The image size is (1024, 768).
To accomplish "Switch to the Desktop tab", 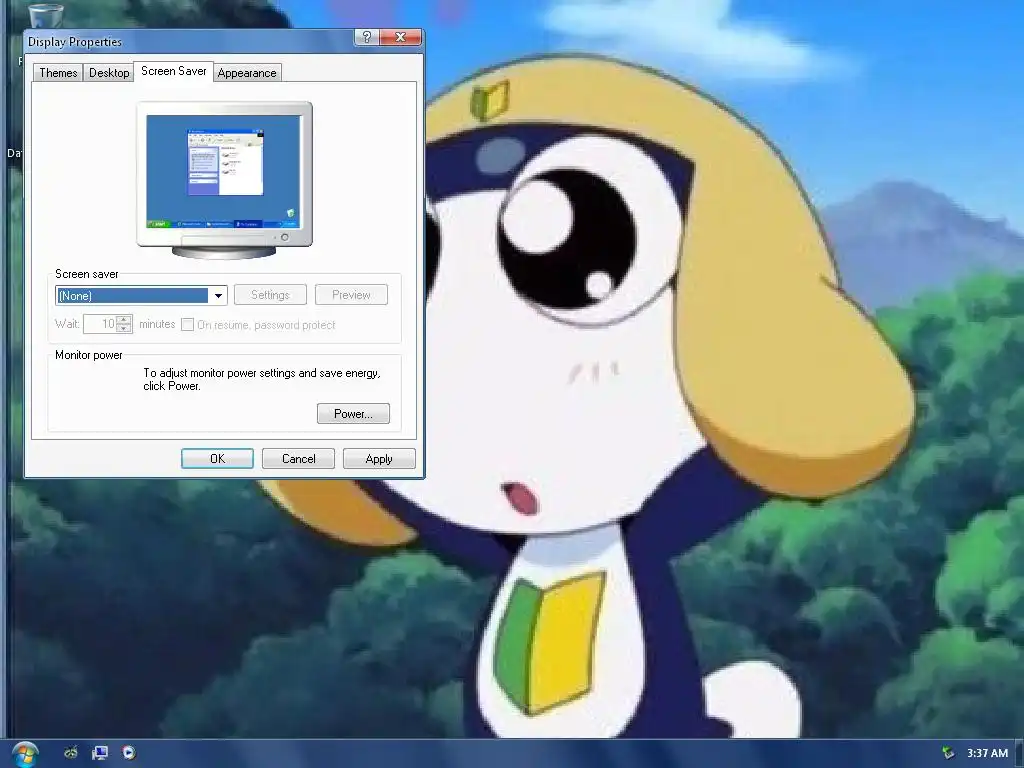I will 109,72.
